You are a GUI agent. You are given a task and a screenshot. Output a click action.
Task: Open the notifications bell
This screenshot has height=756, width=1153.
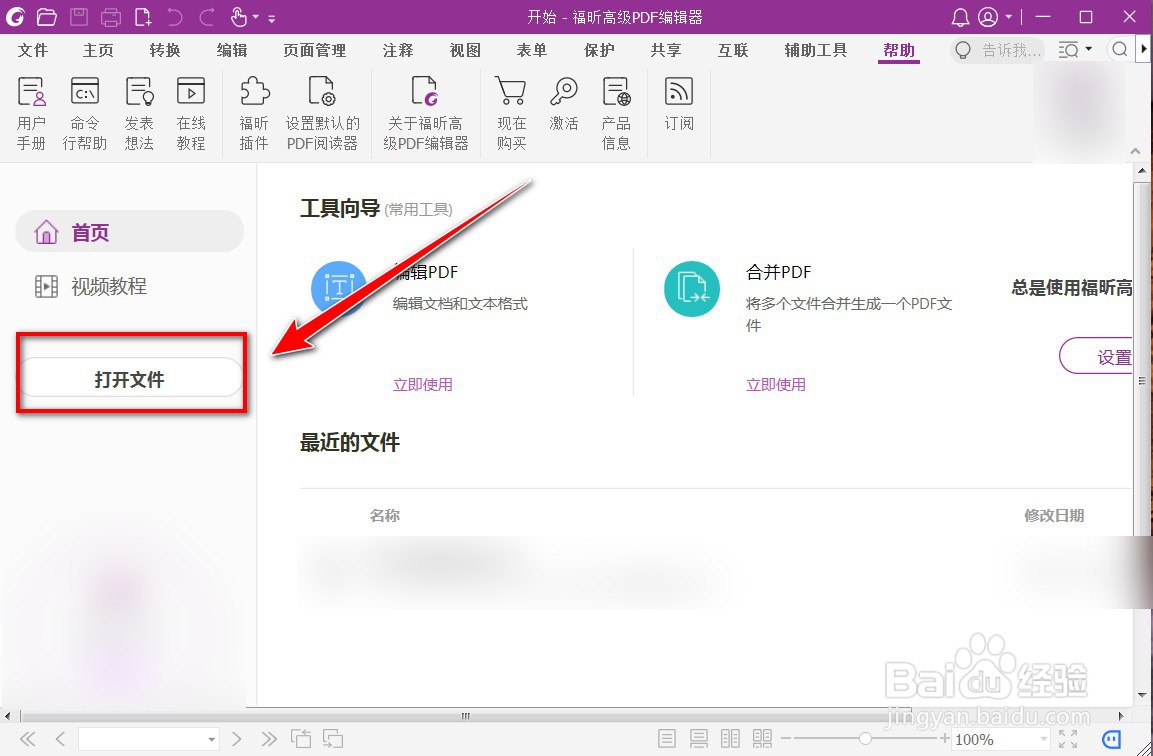coord(960,17)
